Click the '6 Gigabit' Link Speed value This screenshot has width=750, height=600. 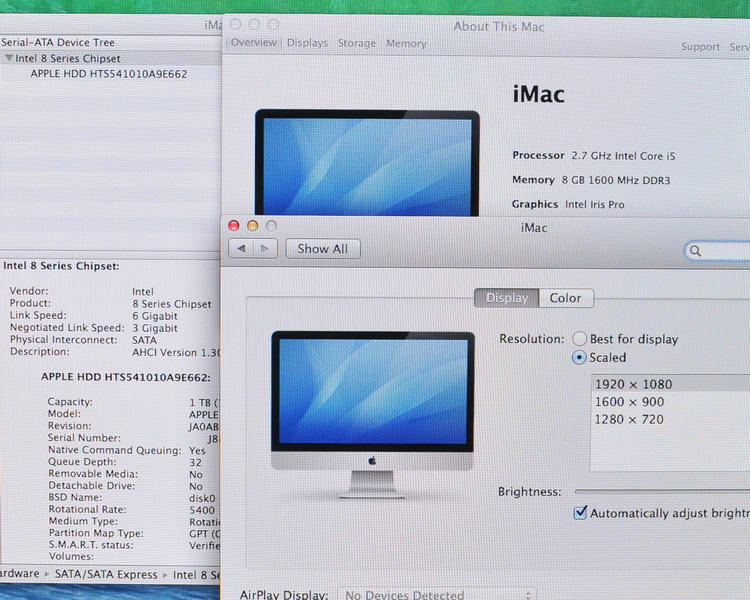[x=154, y=316]
